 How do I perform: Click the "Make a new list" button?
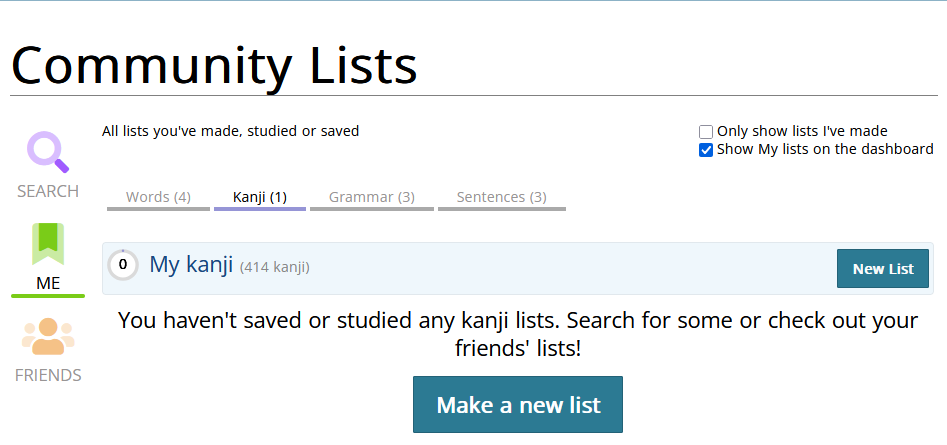tap(518, 405)
